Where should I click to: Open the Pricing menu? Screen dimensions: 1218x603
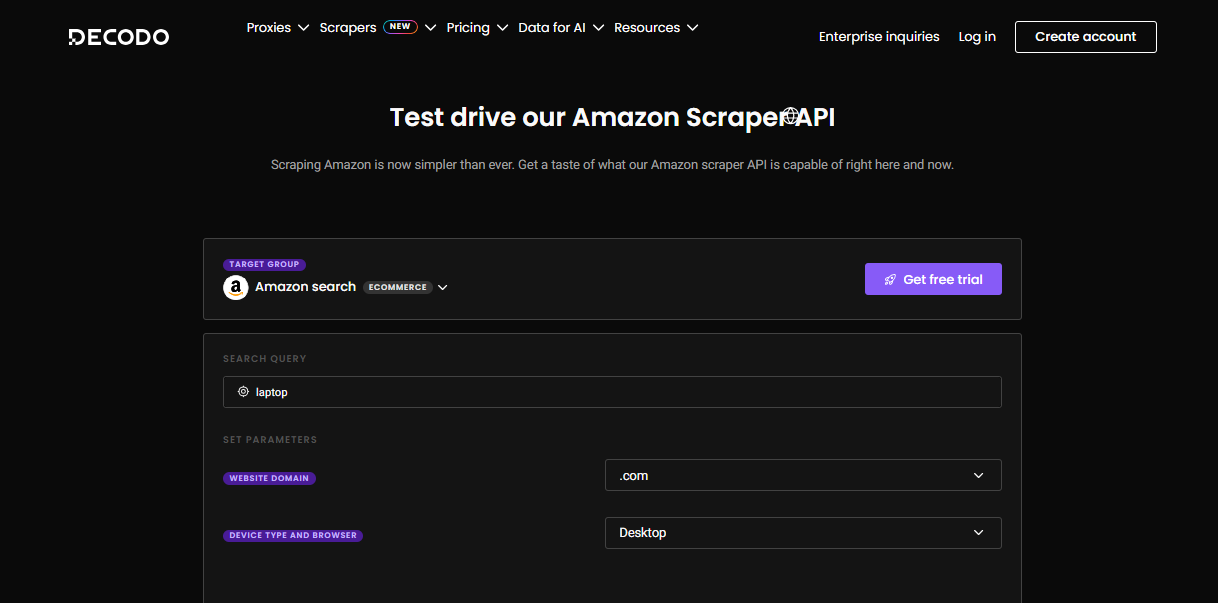coord(477,28)
